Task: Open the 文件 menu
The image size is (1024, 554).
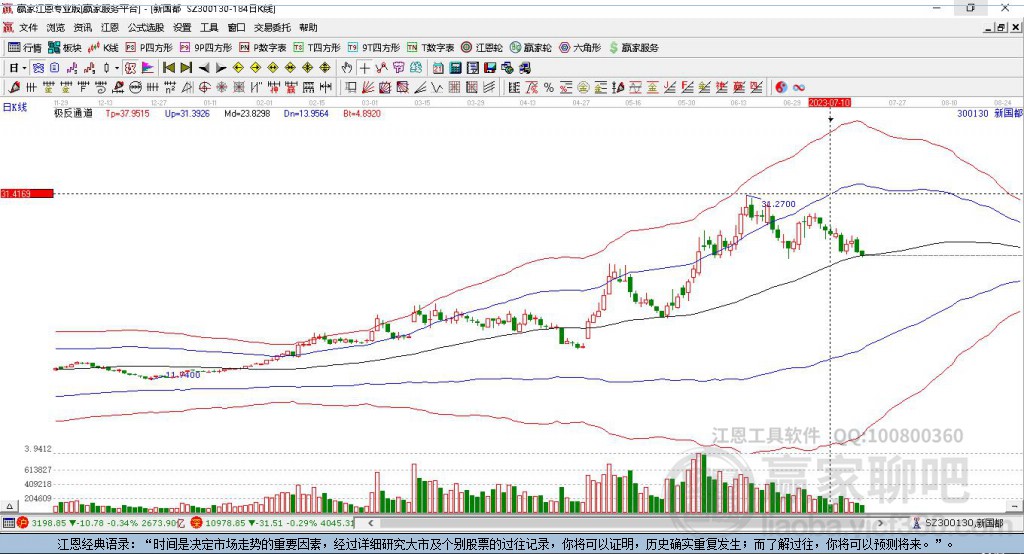Action: click(x=29, y=28)
